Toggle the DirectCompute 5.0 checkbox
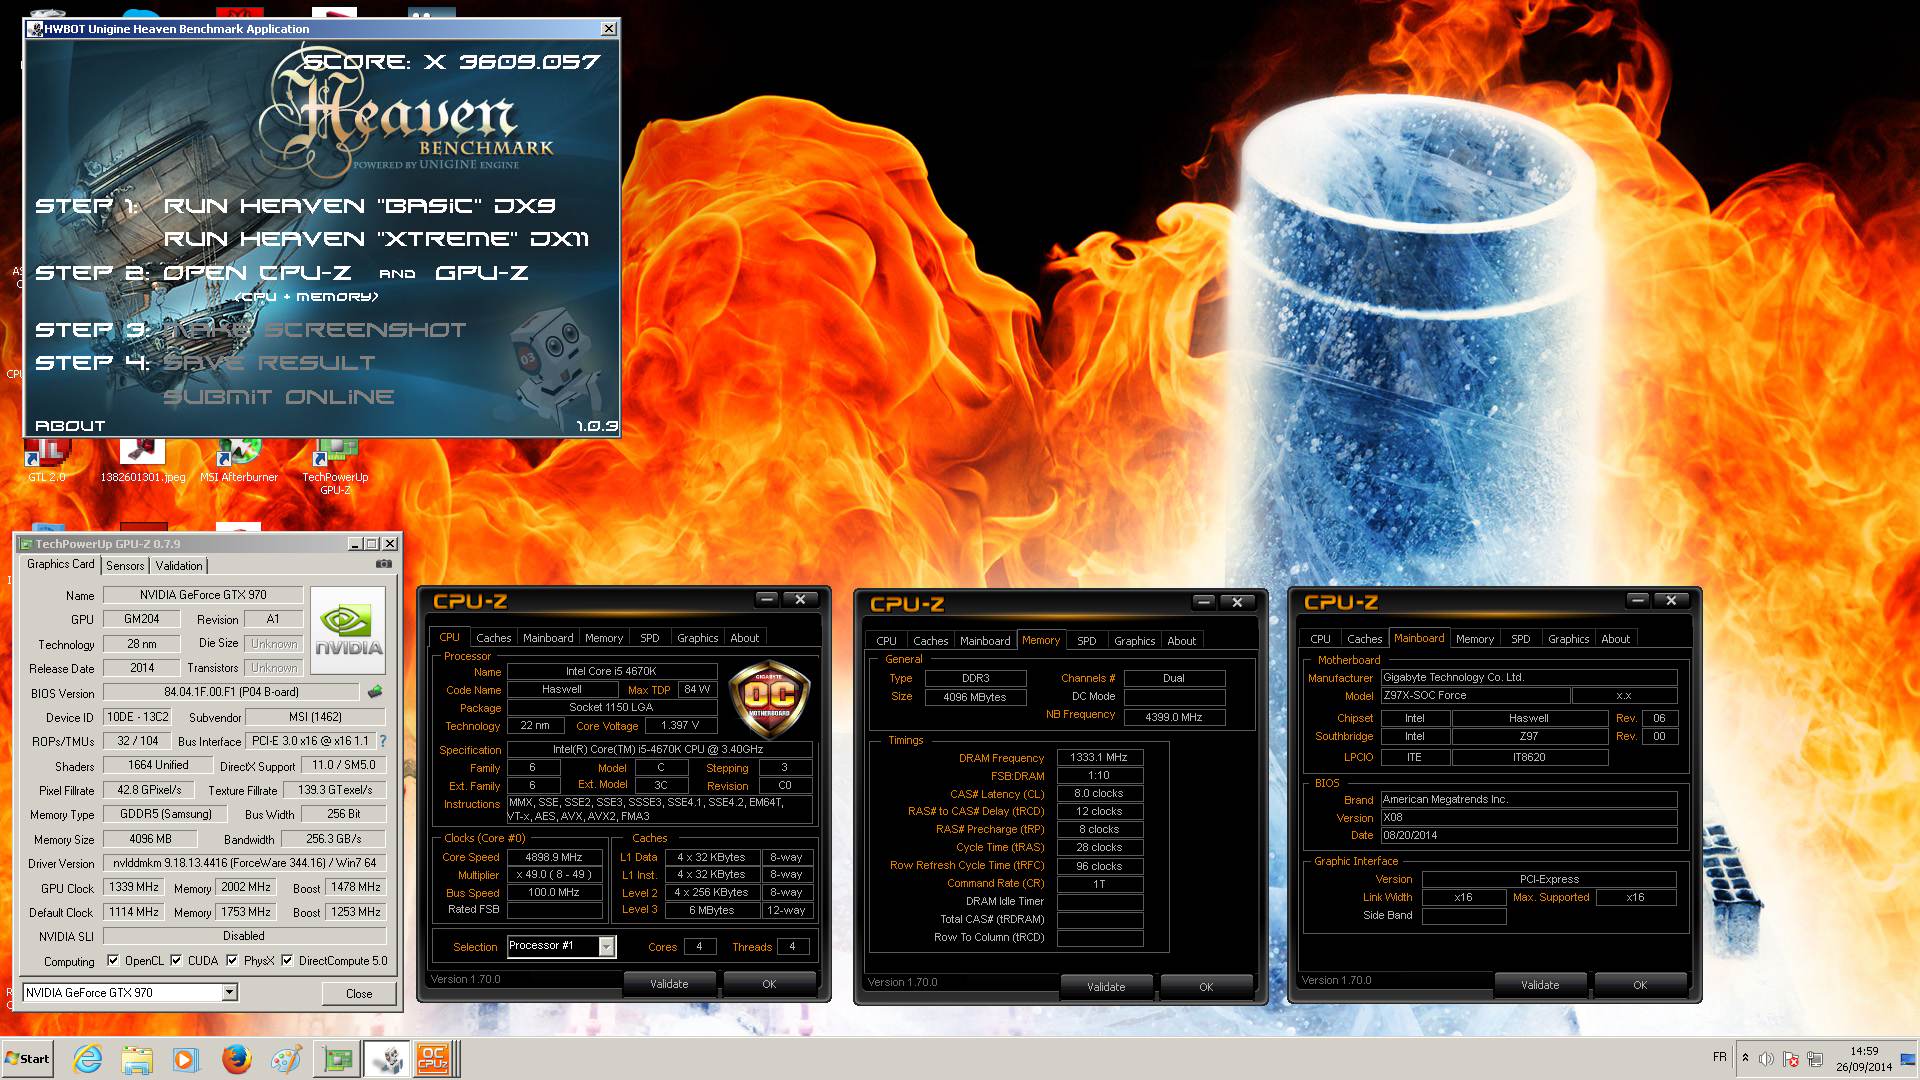The width and height of the screenshot is (1920, 1080). pyautogui.click(x=287, y=961)
